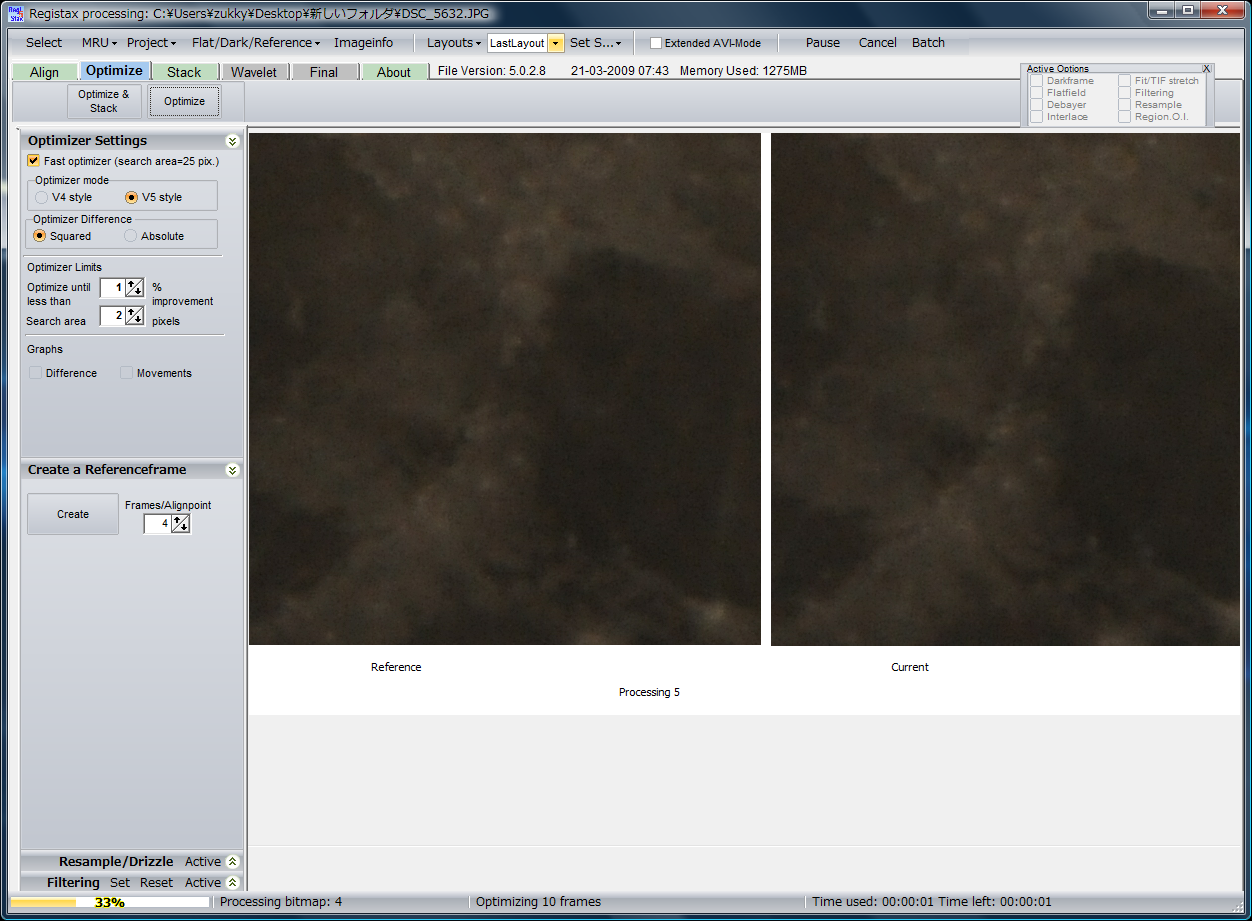Select V4 style optimizer mode
The width and height of the screenshot is (1252, 921).
[x=42, y=197]
